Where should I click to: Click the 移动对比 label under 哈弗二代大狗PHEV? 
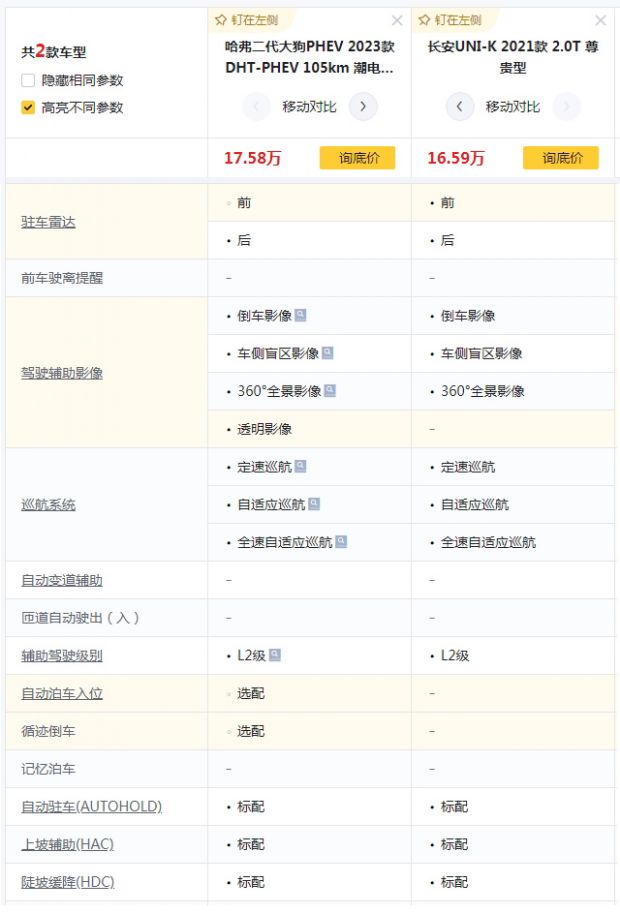[310, 107]
